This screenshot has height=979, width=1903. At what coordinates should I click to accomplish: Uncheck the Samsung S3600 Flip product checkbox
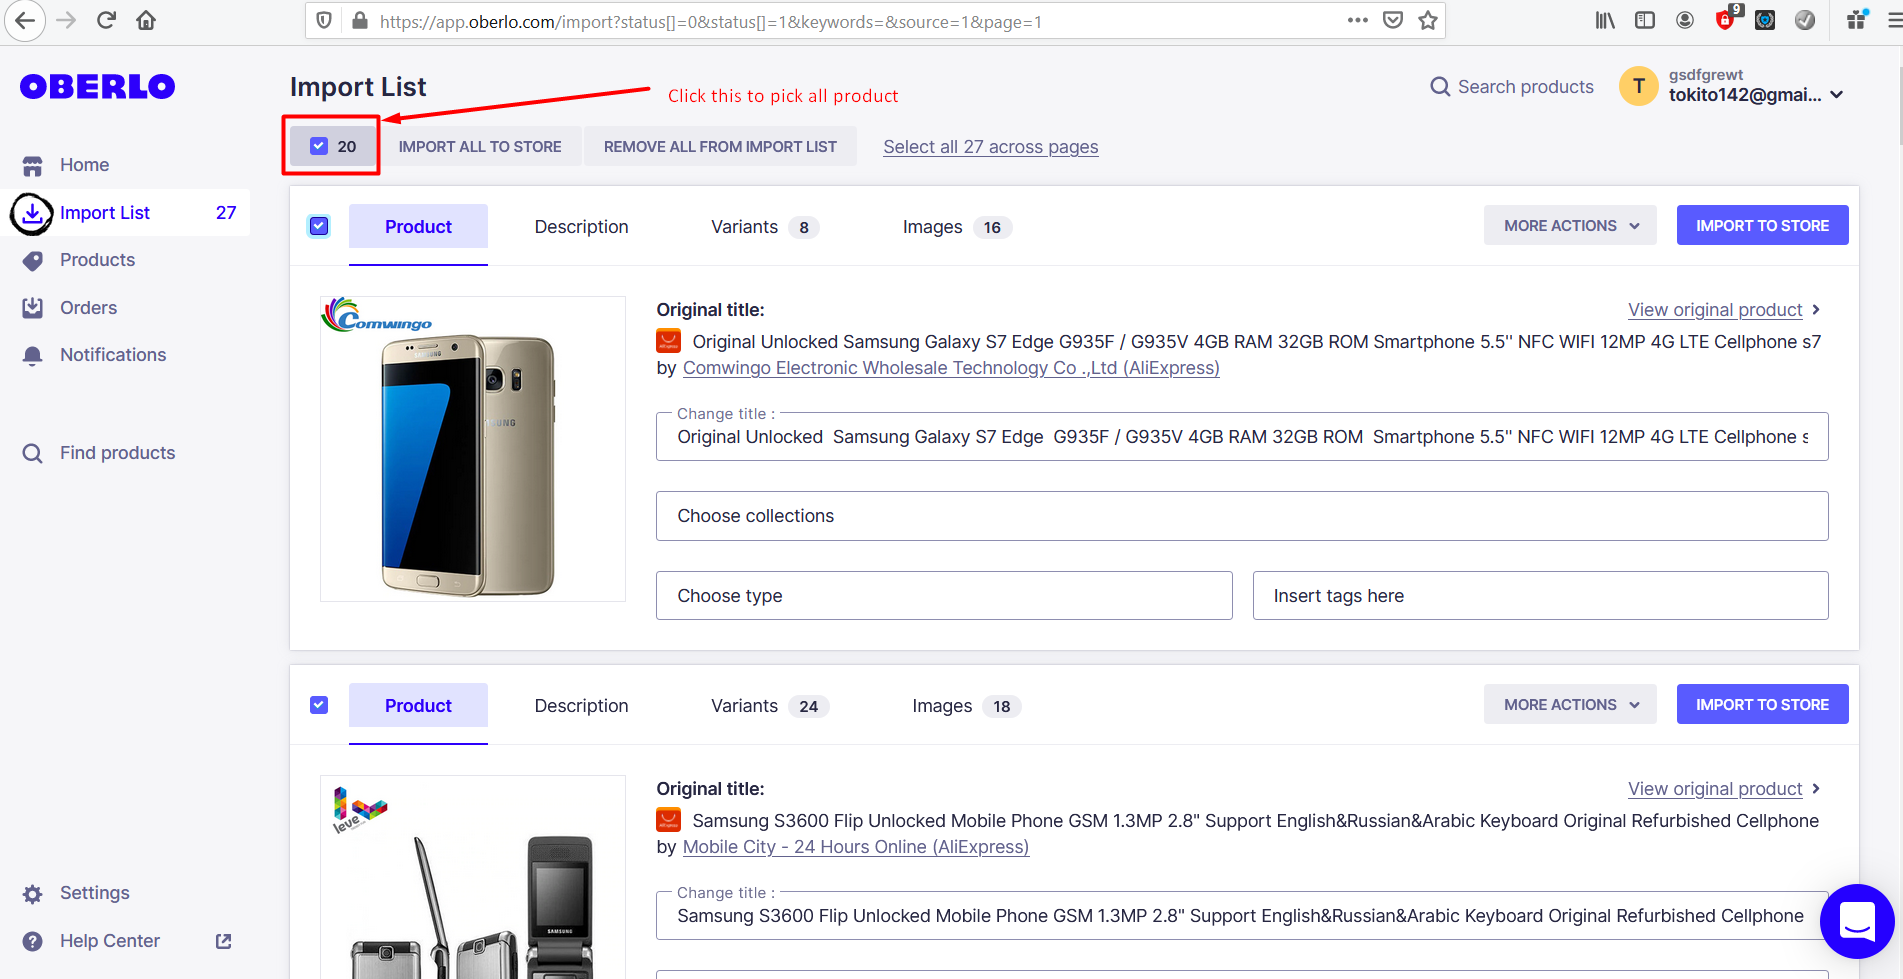(x=319, y=705)
